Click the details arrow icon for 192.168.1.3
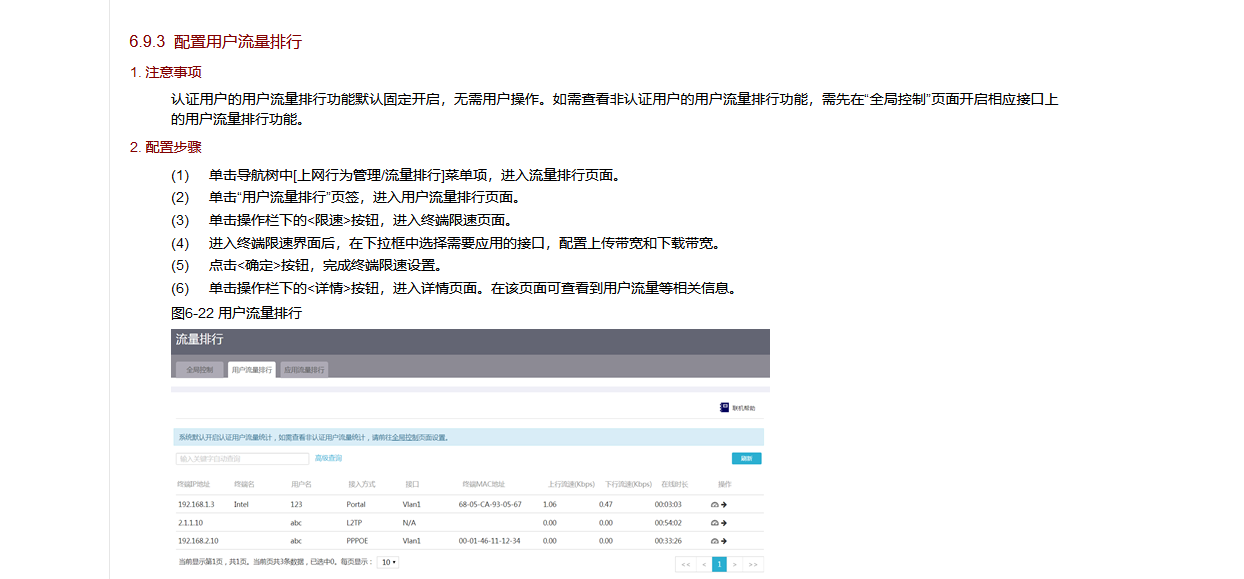 723,505
